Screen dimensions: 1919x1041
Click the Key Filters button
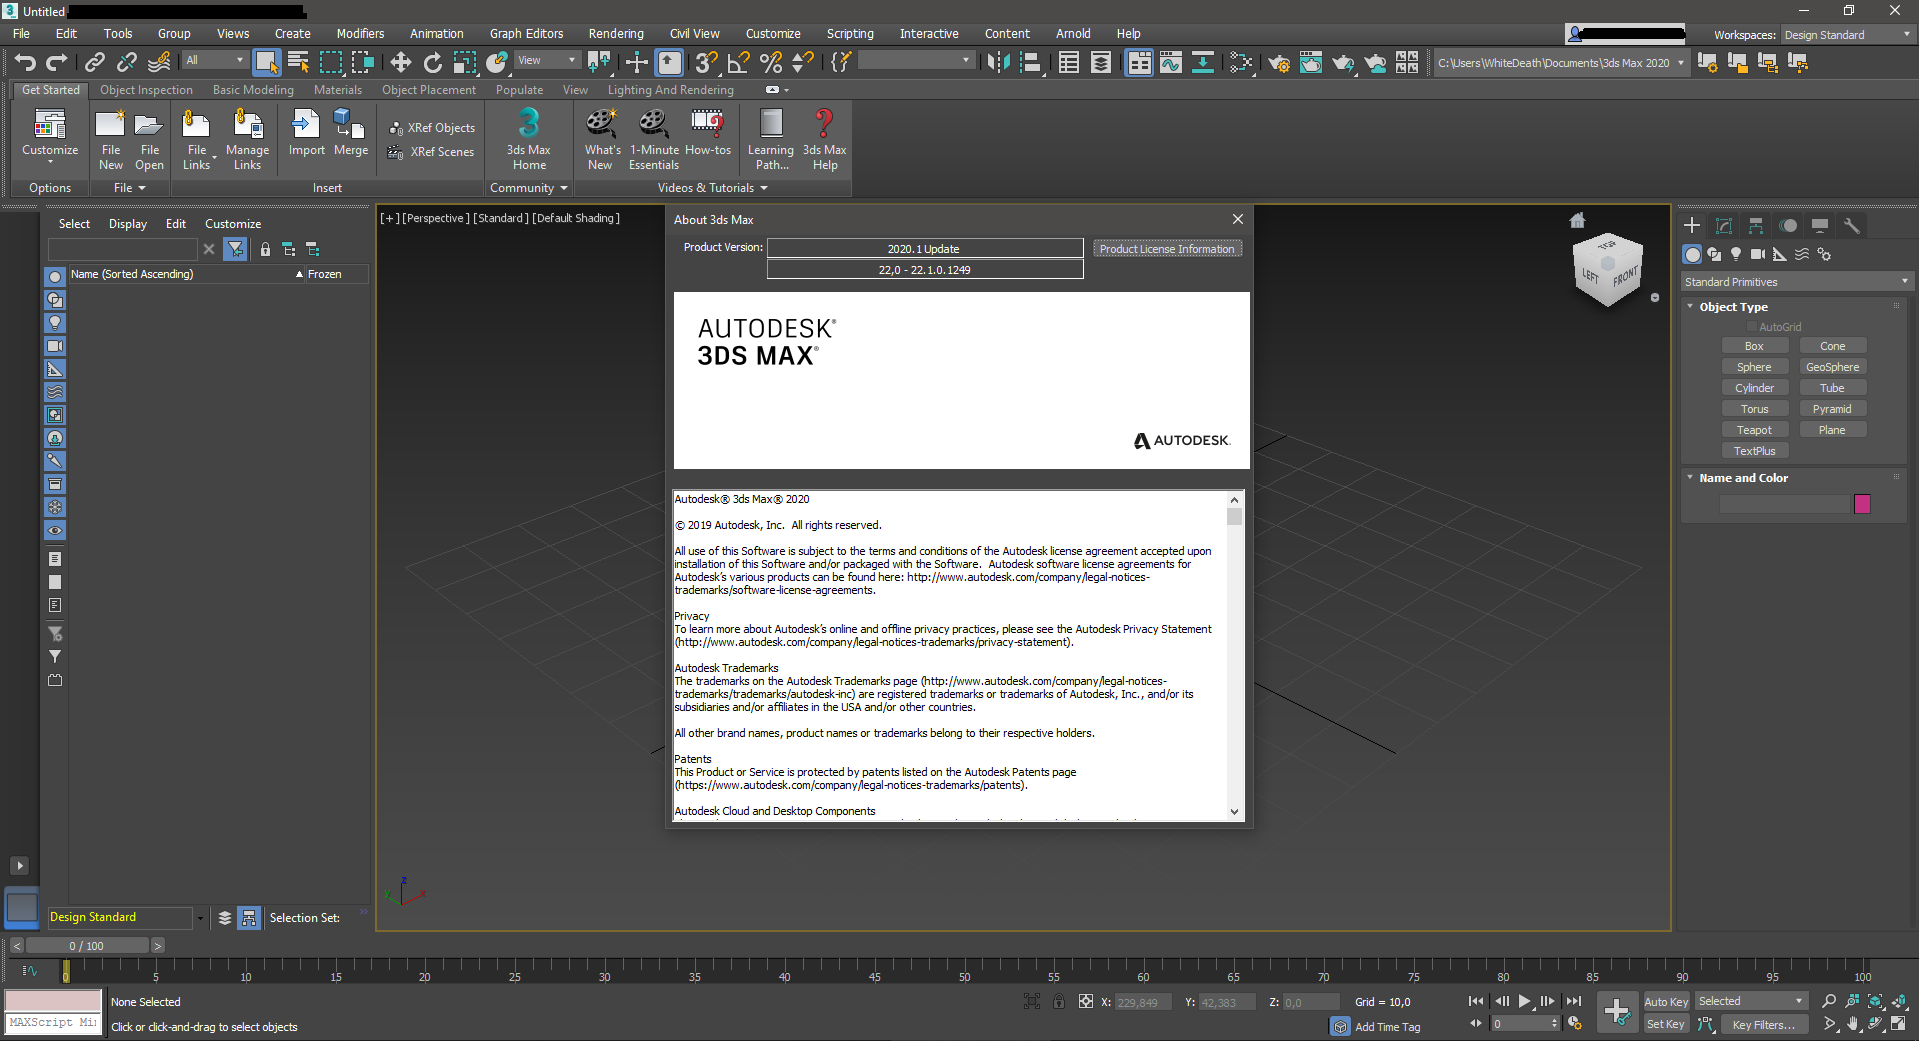pyautogui.click(x=1763, y=1024)
